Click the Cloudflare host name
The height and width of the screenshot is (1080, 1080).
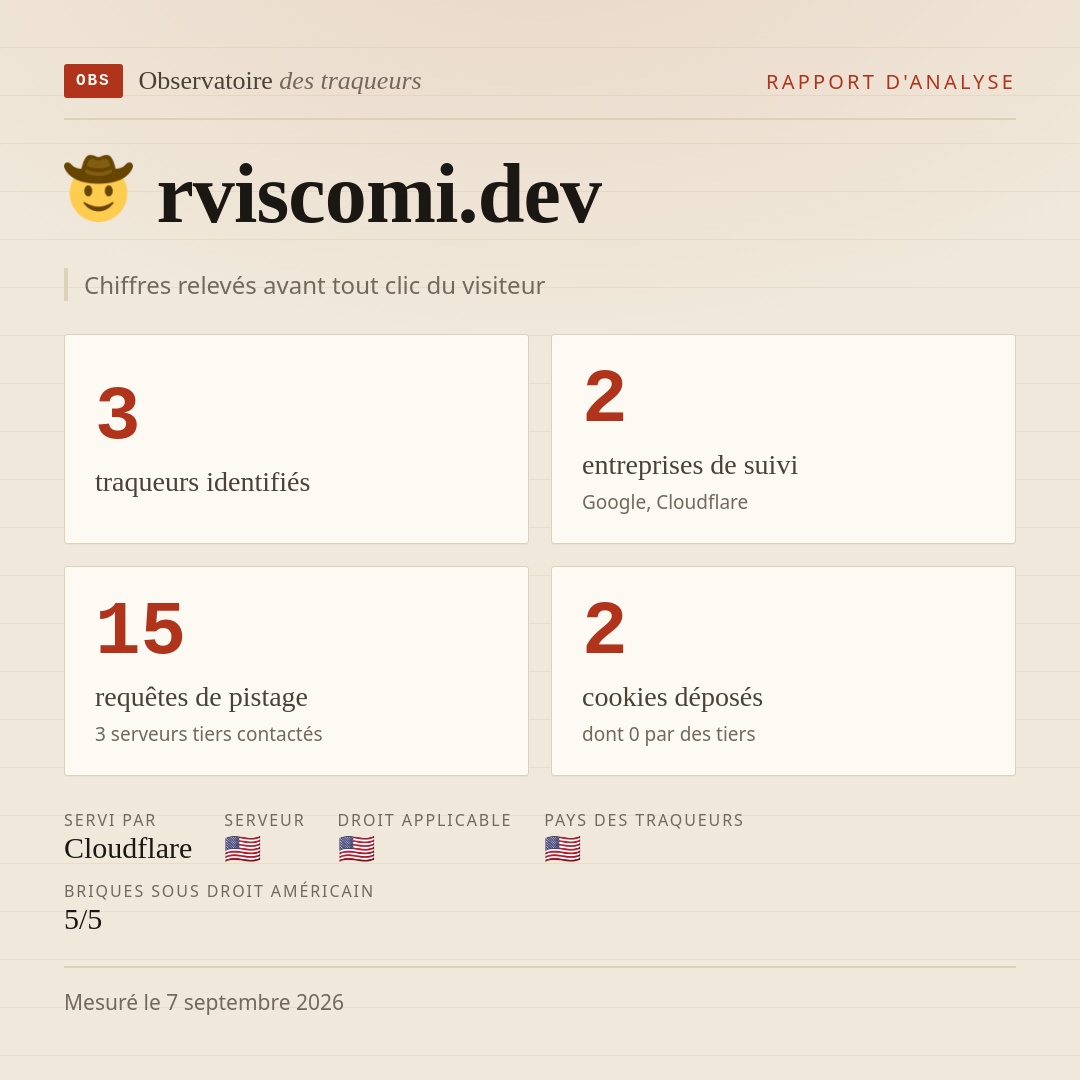(x=128, y=849)
